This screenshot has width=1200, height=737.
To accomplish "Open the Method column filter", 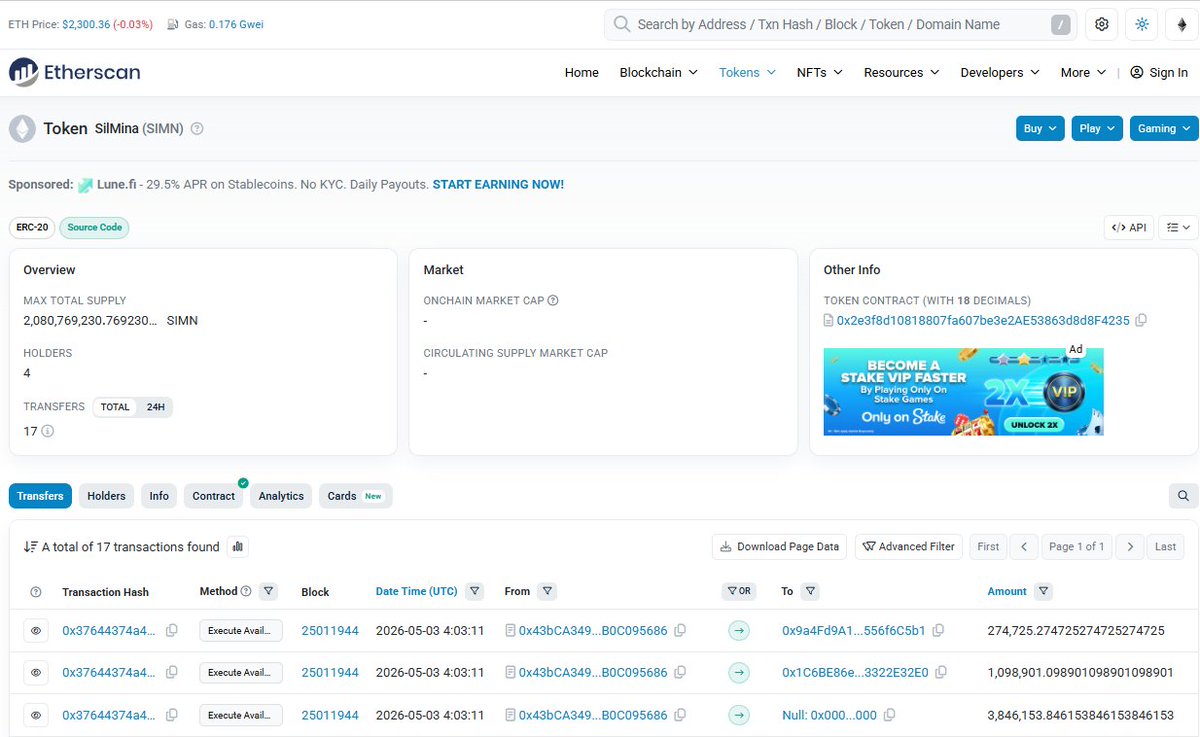I will (x=268, y=591).
